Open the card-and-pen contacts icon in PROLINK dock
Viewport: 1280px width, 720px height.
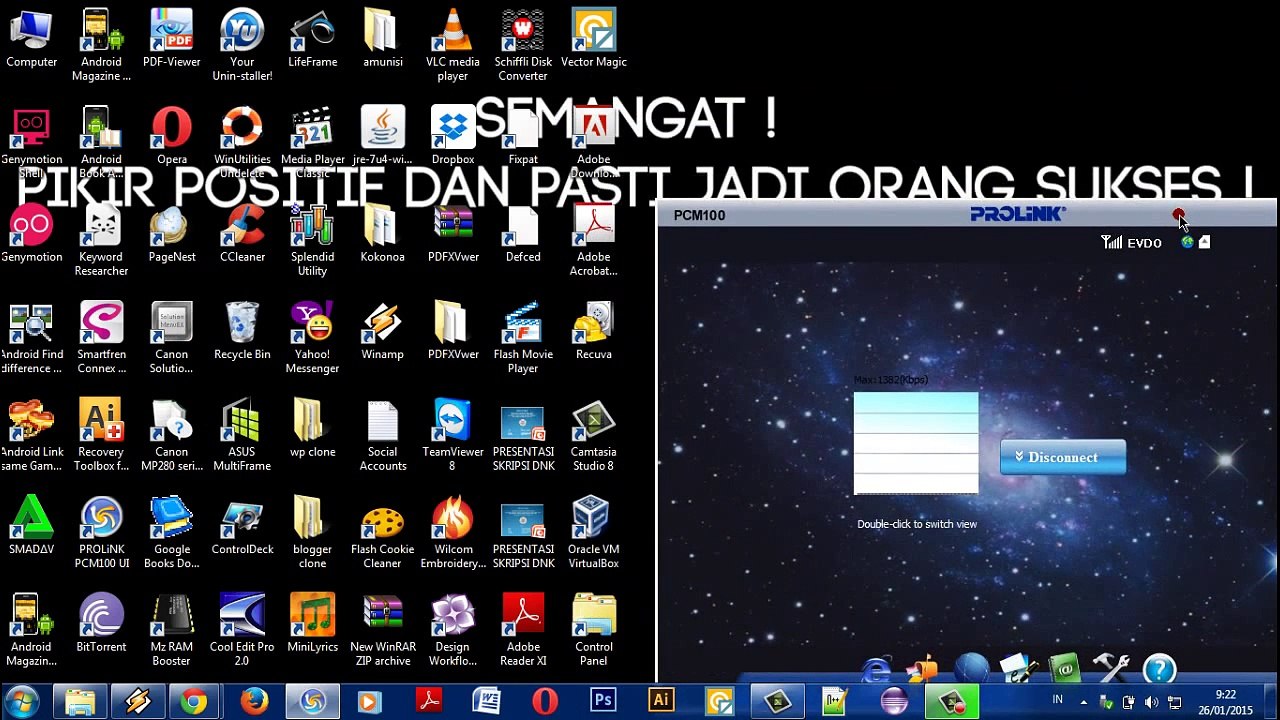[x=1019, y=669]
